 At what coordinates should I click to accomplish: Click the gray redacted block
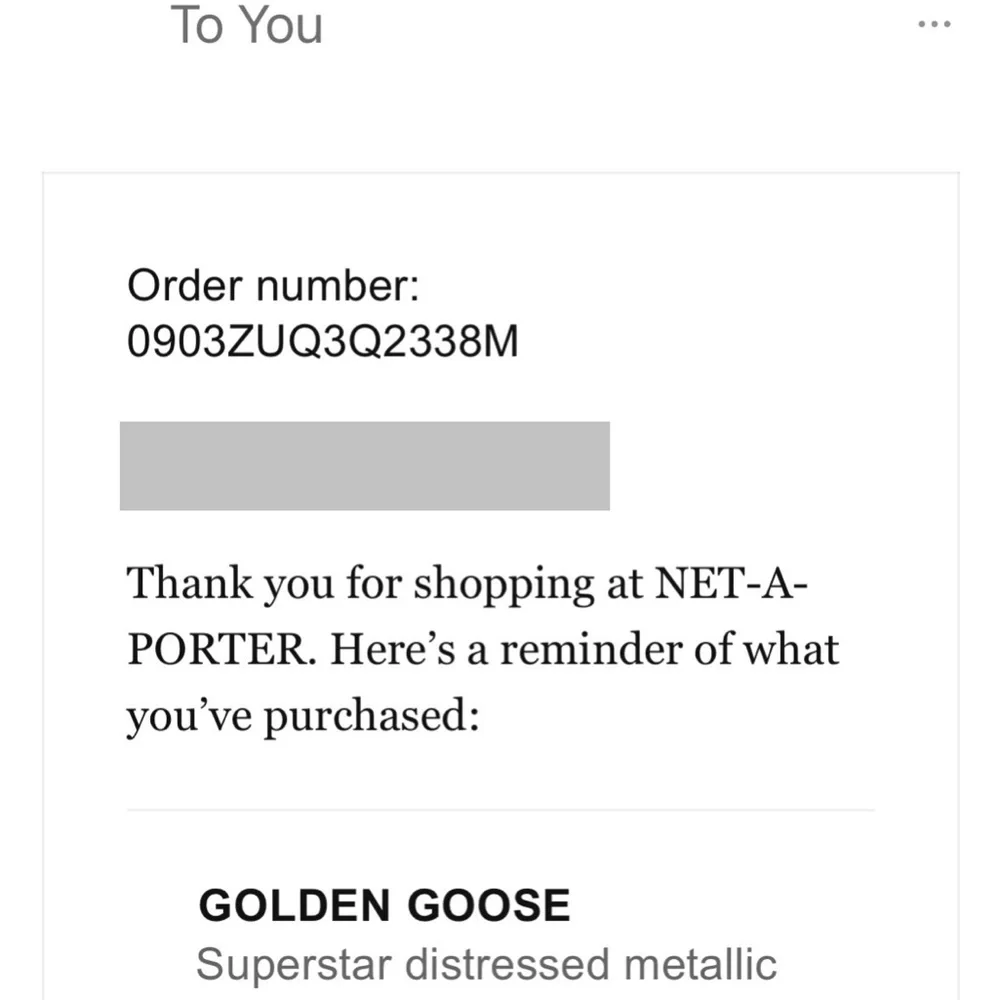364,466
